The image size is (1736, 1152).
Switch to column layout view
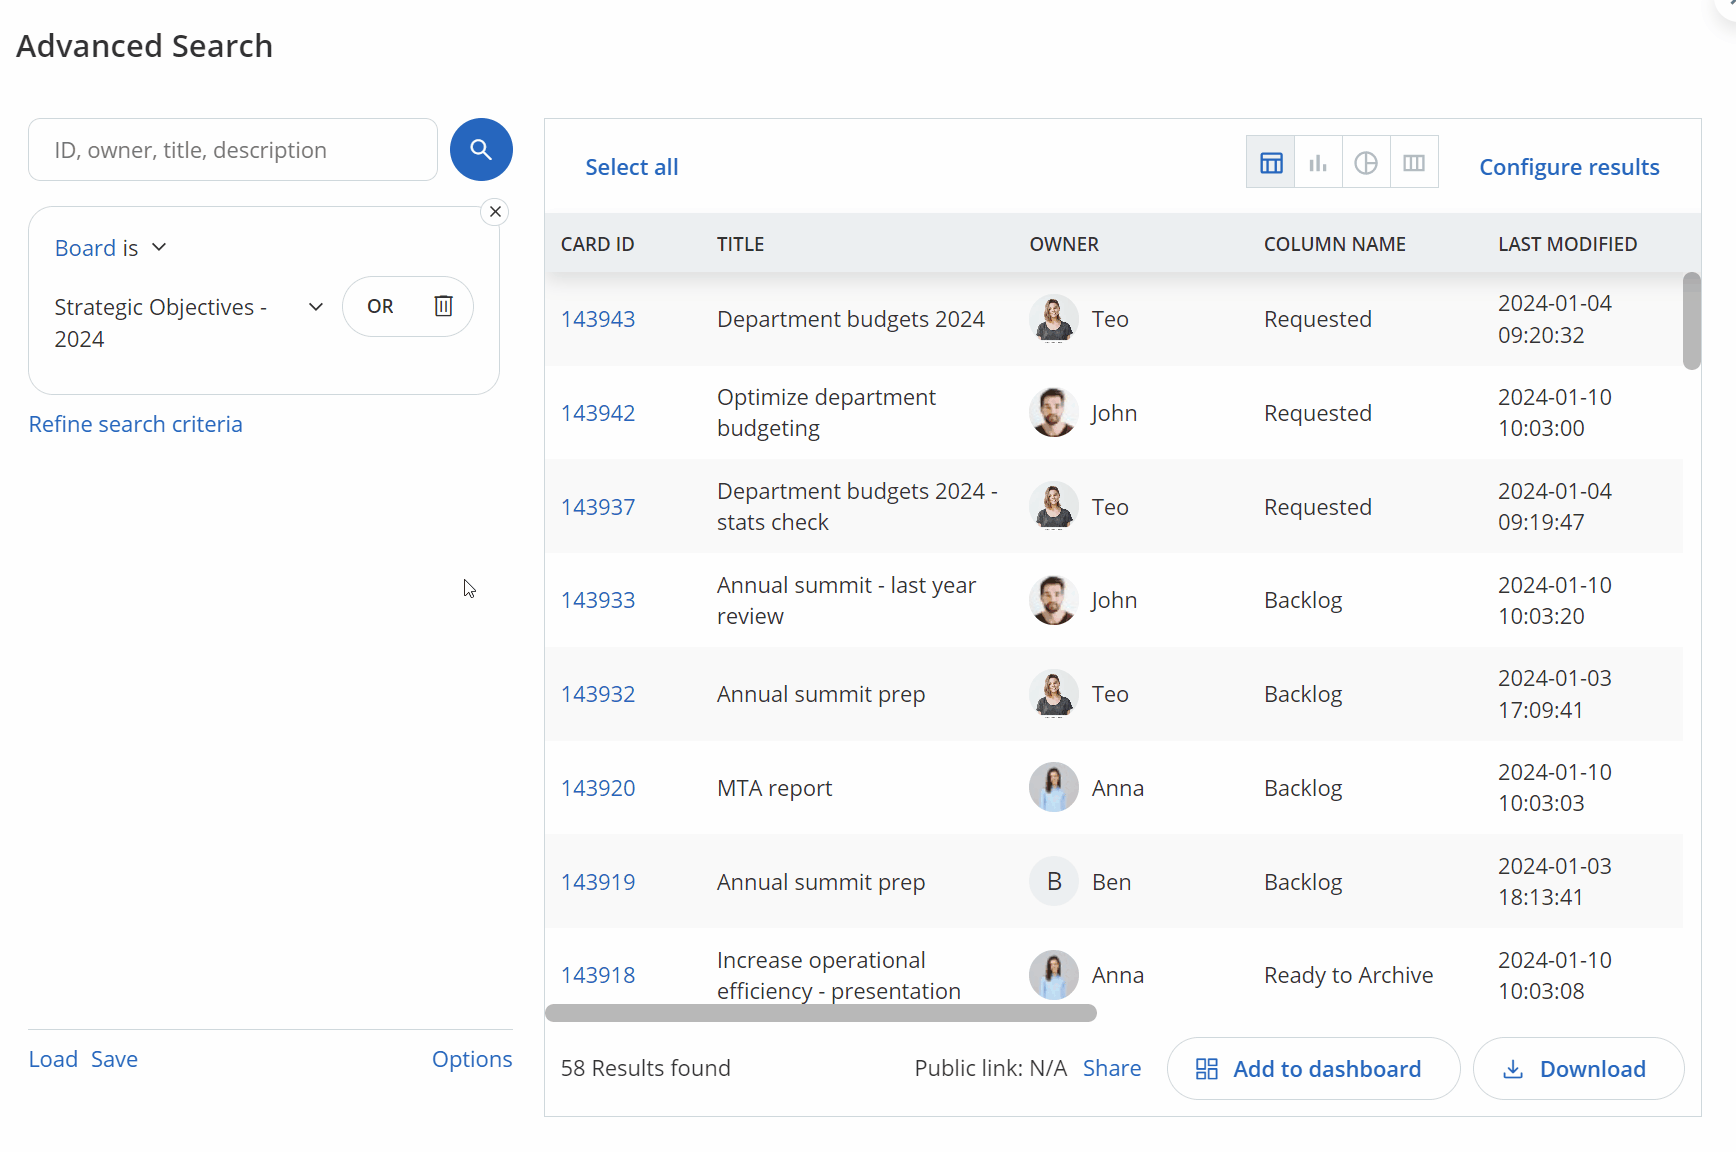point(1414,161)
